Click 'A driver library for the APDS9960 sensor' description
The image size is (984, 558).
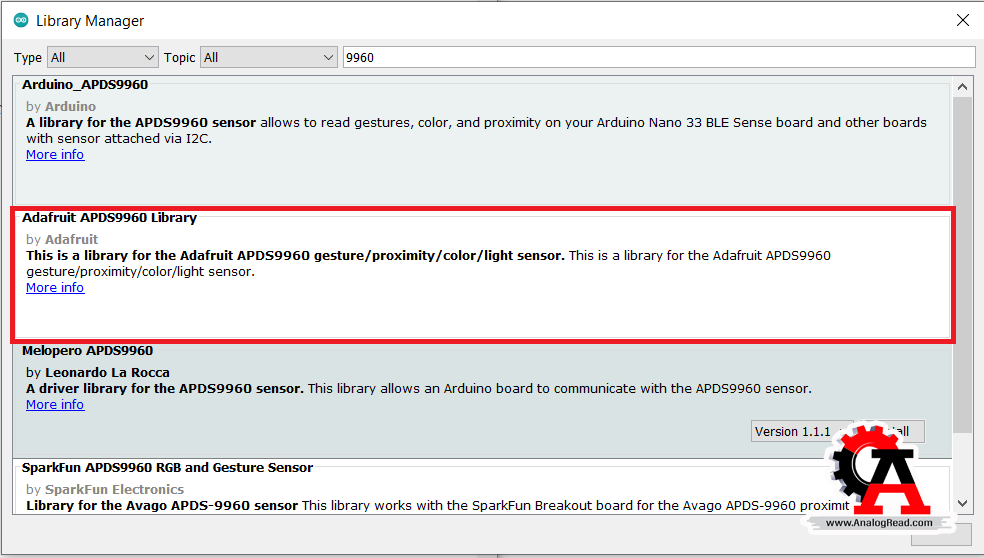coord(164,389)
